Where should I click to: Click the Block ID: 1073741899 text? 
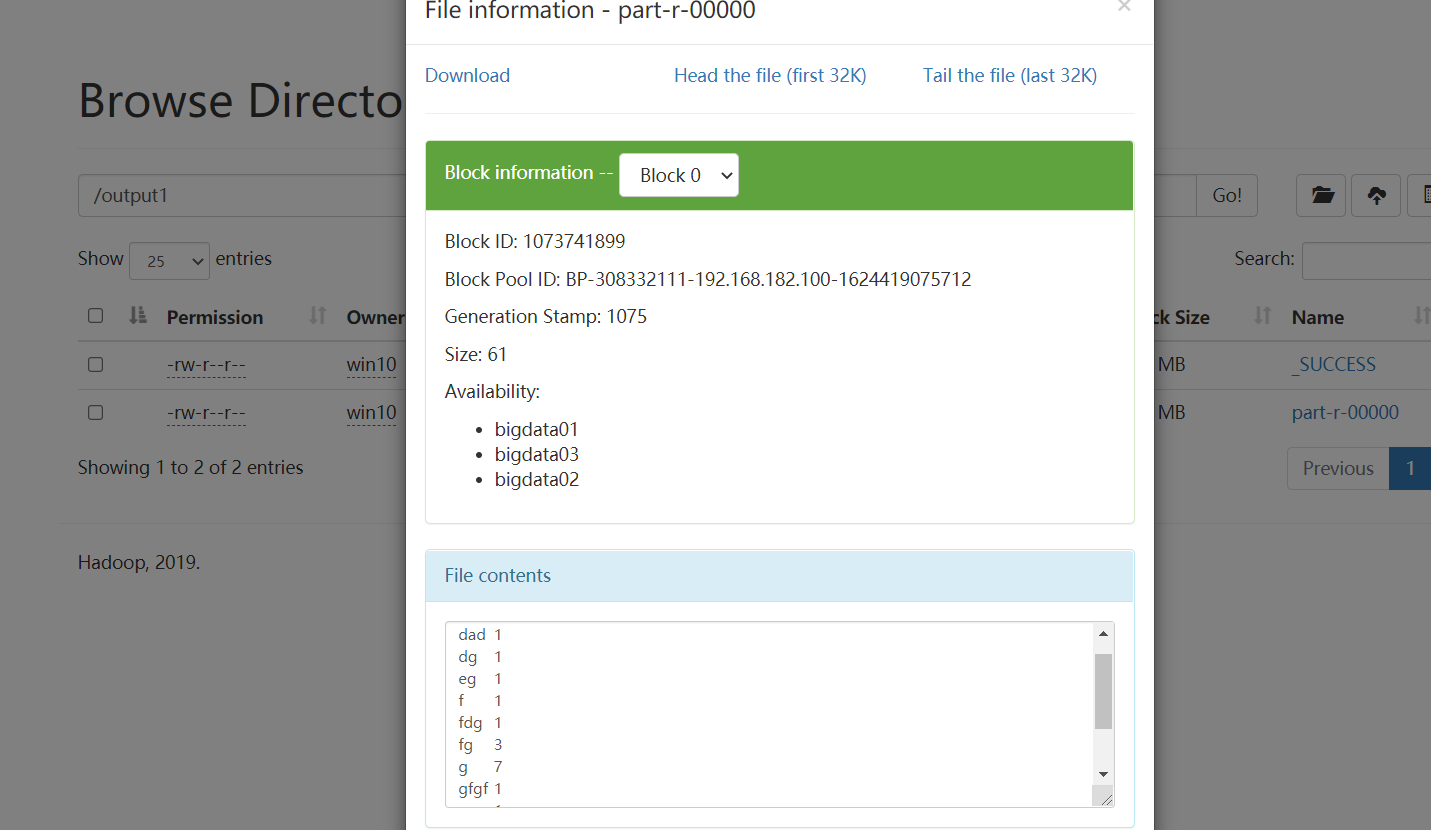coord(535,242)
